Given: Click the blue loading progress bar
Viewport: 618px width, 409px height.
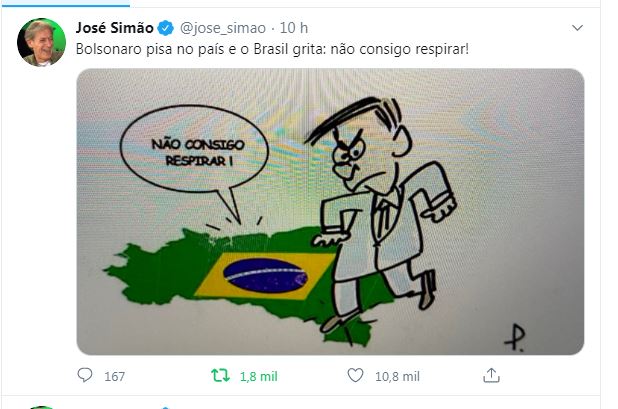Looking at the screenshot, I should 65,5.
